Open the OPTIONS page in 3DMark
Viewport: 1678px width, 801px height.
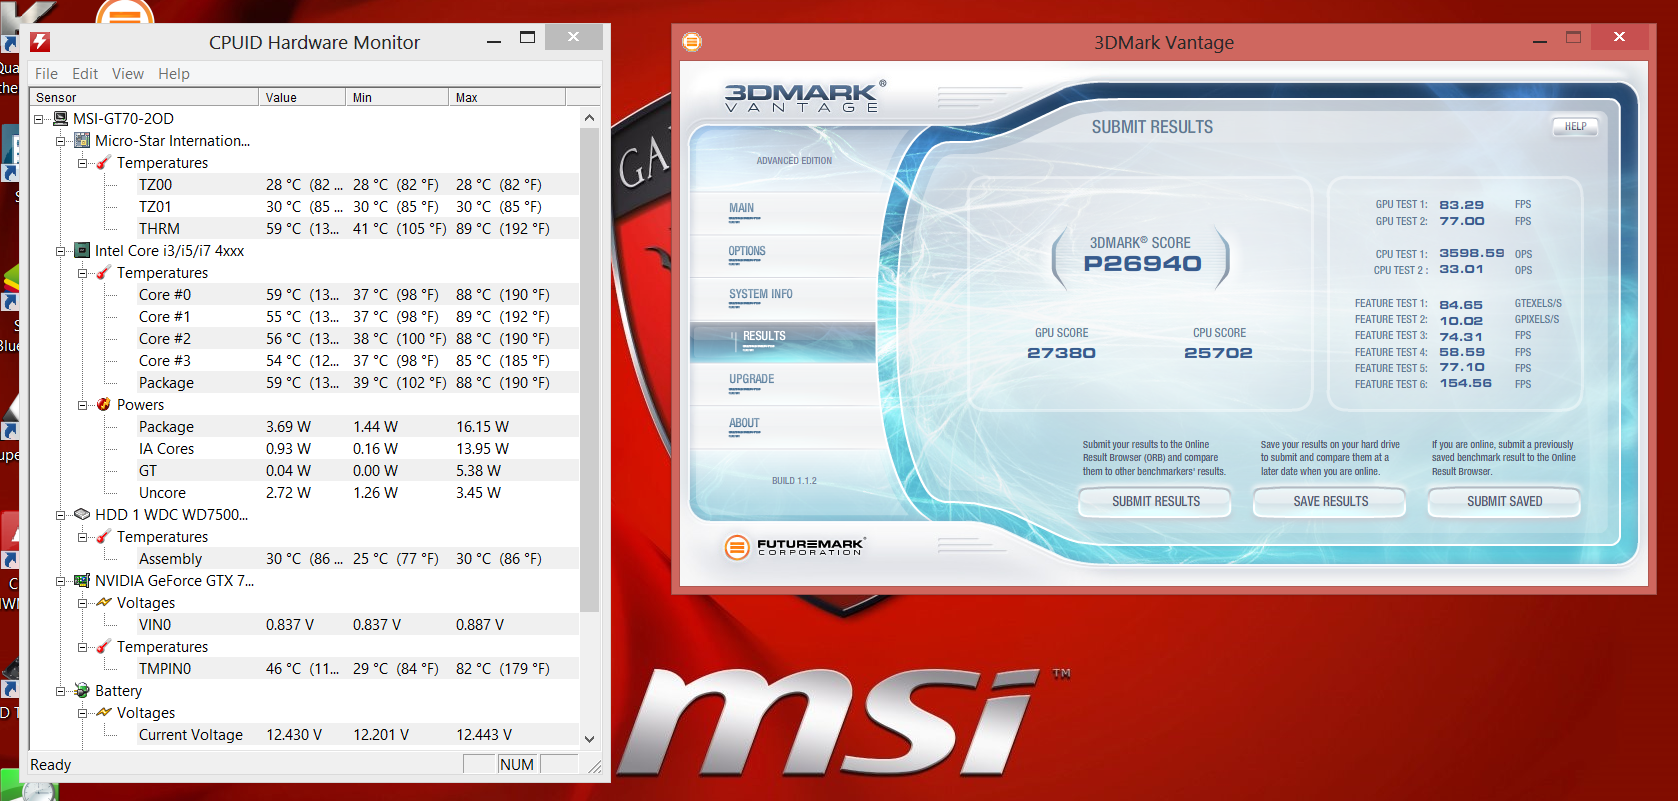pos(747,252)
